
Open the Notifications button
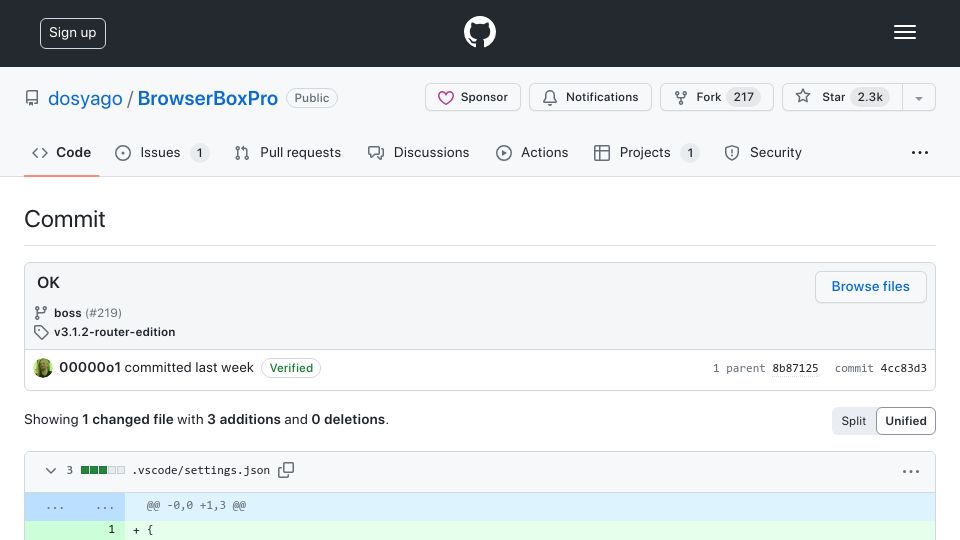590,97
